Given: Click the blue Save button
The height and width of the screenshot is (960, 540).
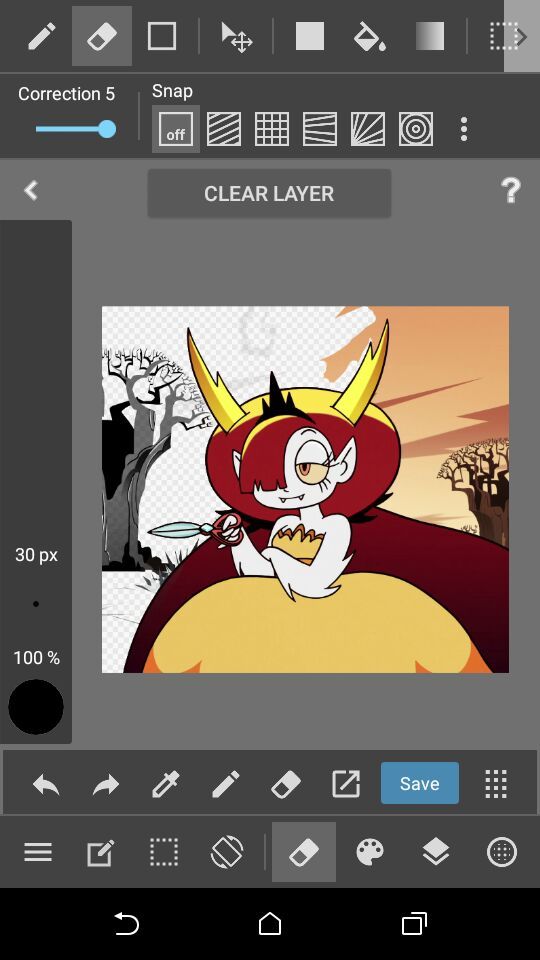Looking at the screenshot, I should click(x=419, y=783).
